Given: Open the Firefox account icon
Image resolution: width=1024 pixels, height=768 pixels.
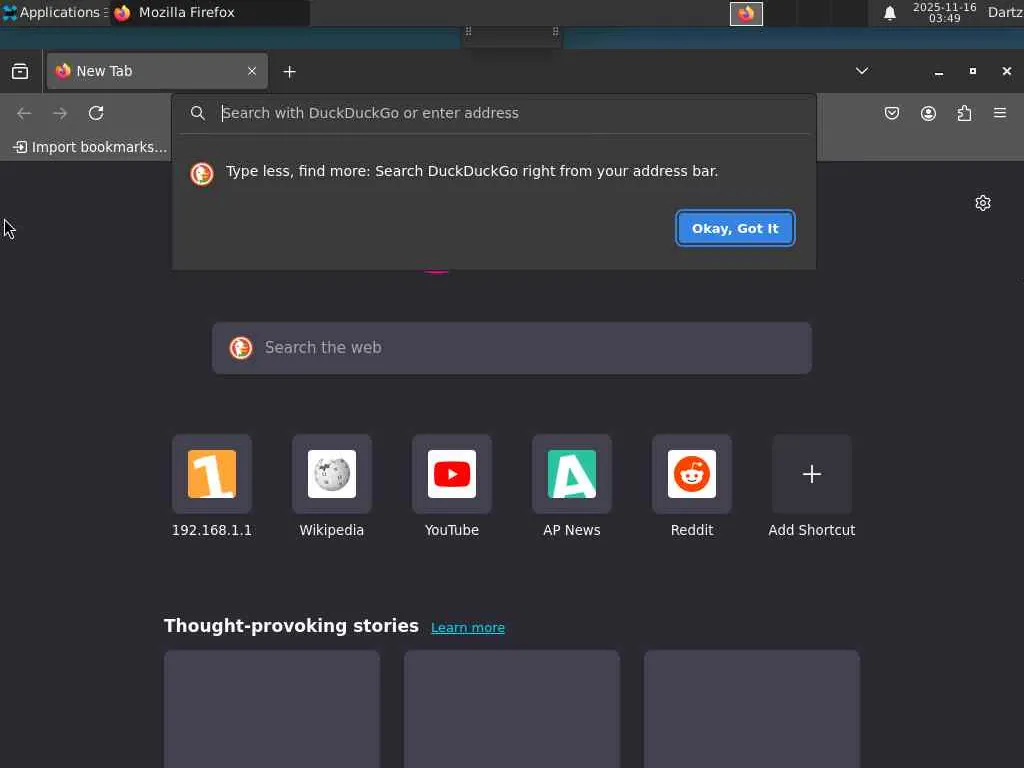Looking at the screenshot, I should (928, 114).
